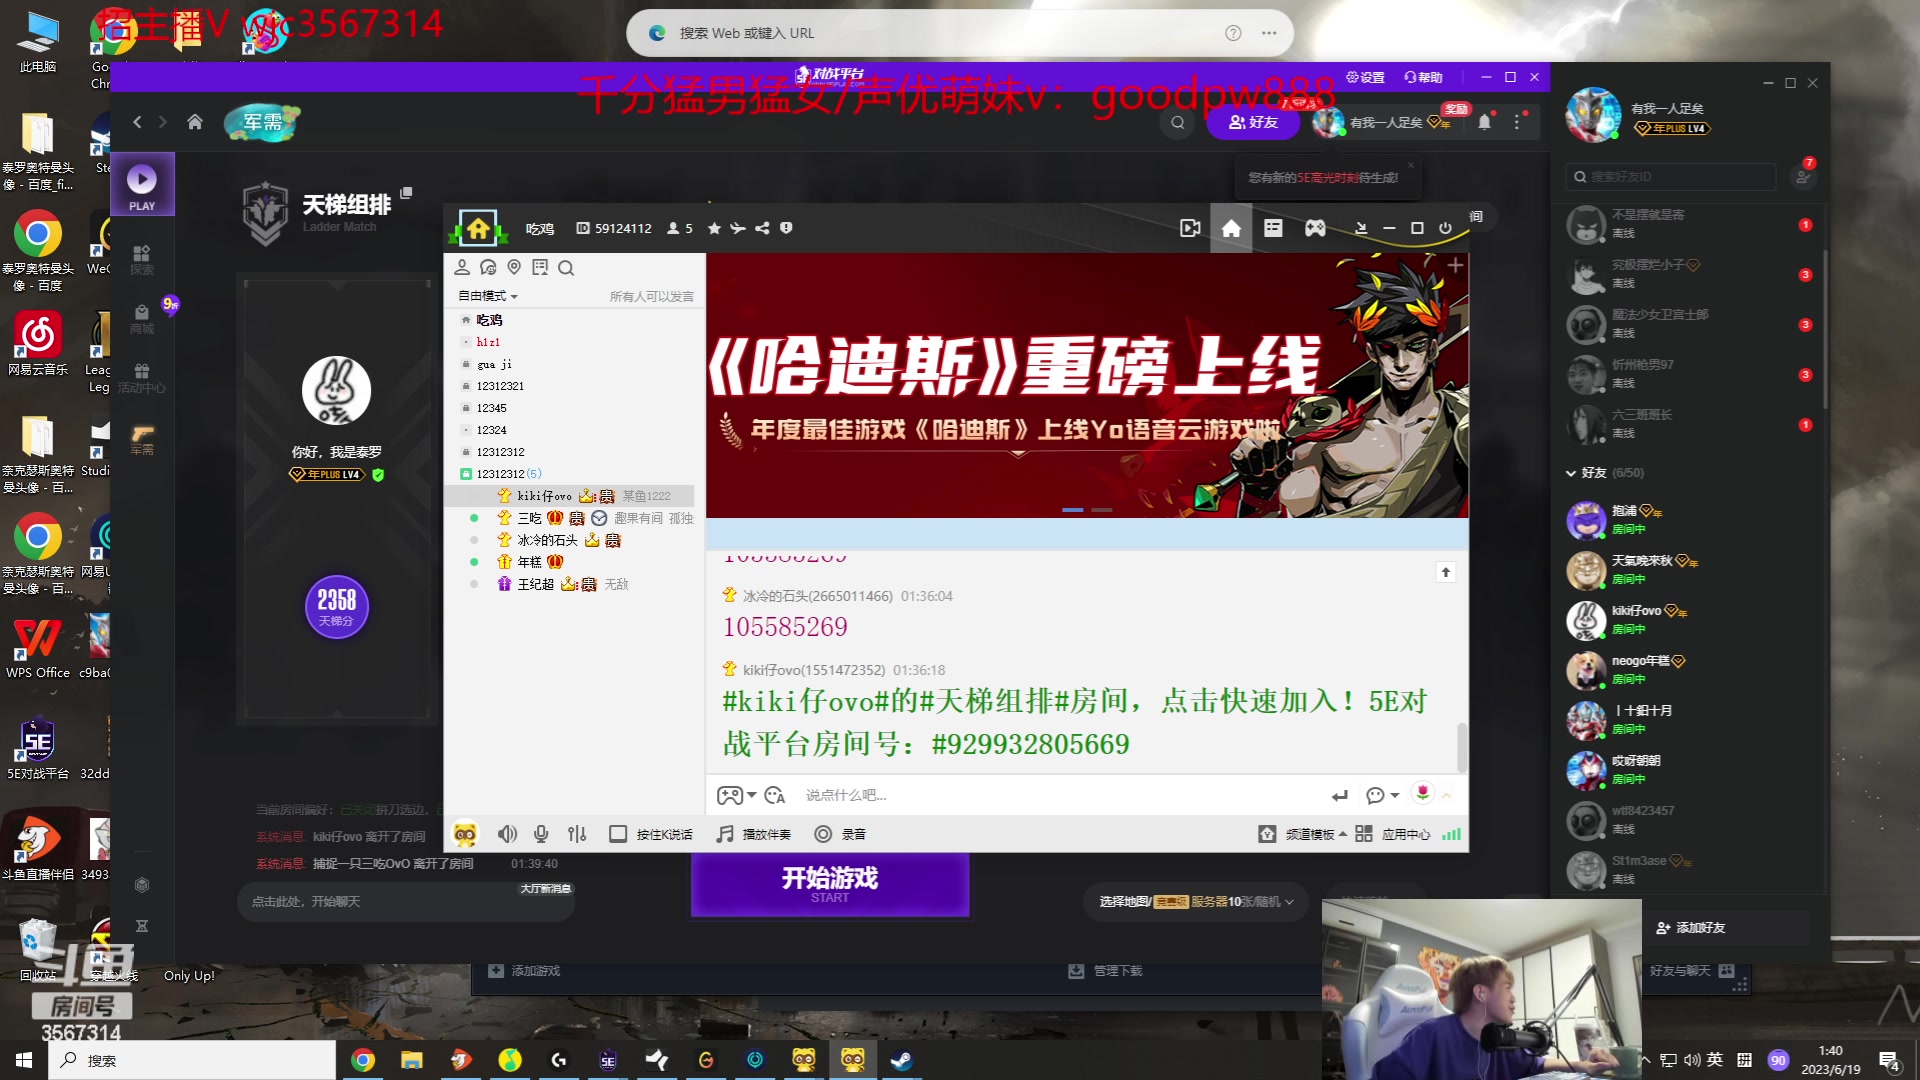Favorite the channel with the star icon
Viewport: 1920px width, 1080px height.
(x=714, y=228)
